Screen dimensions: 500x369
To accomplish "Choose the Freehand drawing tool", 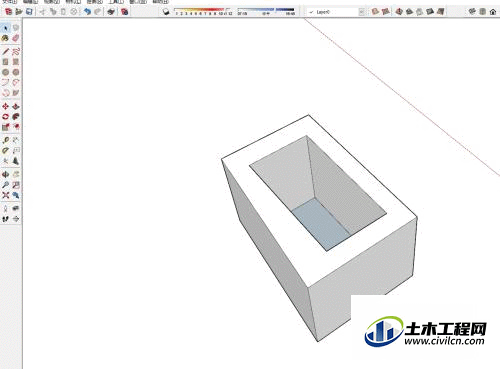I will 16,51.
